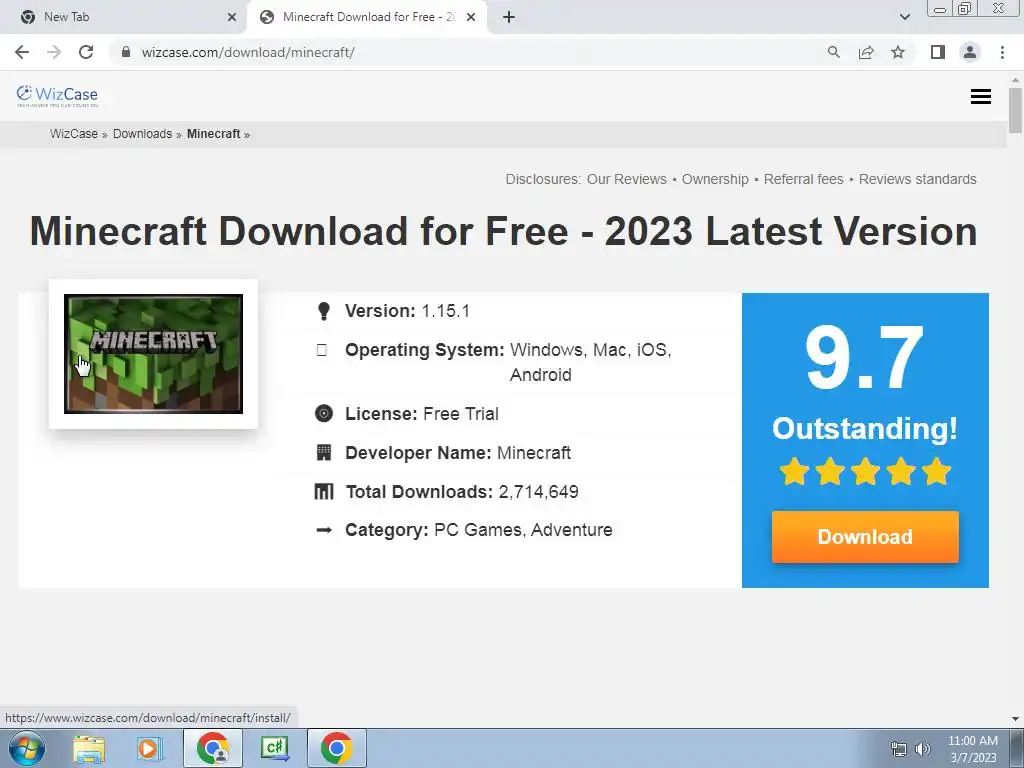Open the volume tray icon
The width and height of the screenshot is (1024, 768).
(x=922, y=749)
